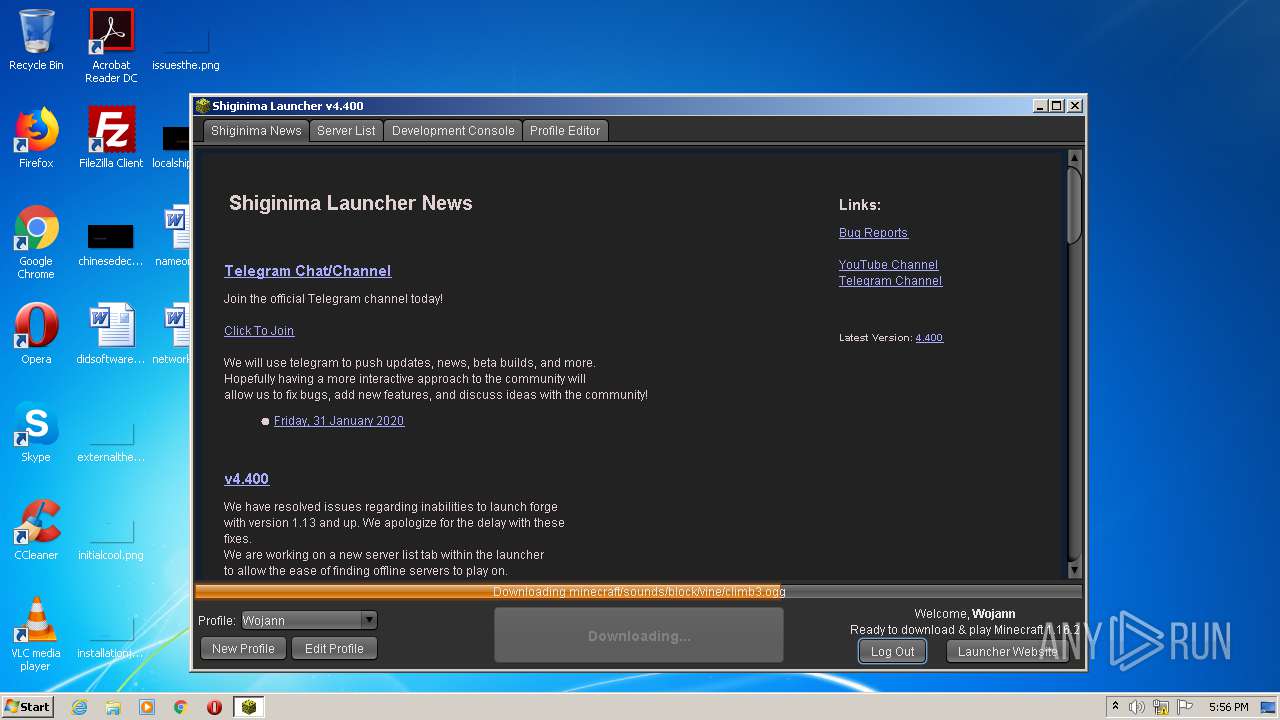1280x720 pixels.
Task: Click Log Out button
Action: (x=892, y=651)
